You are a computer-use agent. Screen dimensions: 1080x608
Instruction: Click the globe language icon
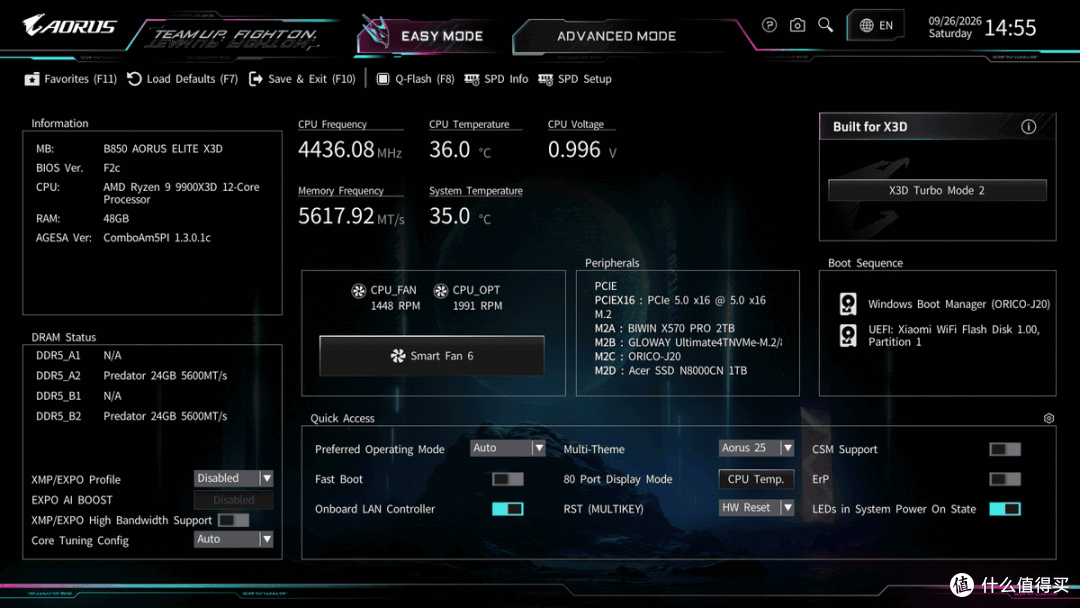point(866,25)
